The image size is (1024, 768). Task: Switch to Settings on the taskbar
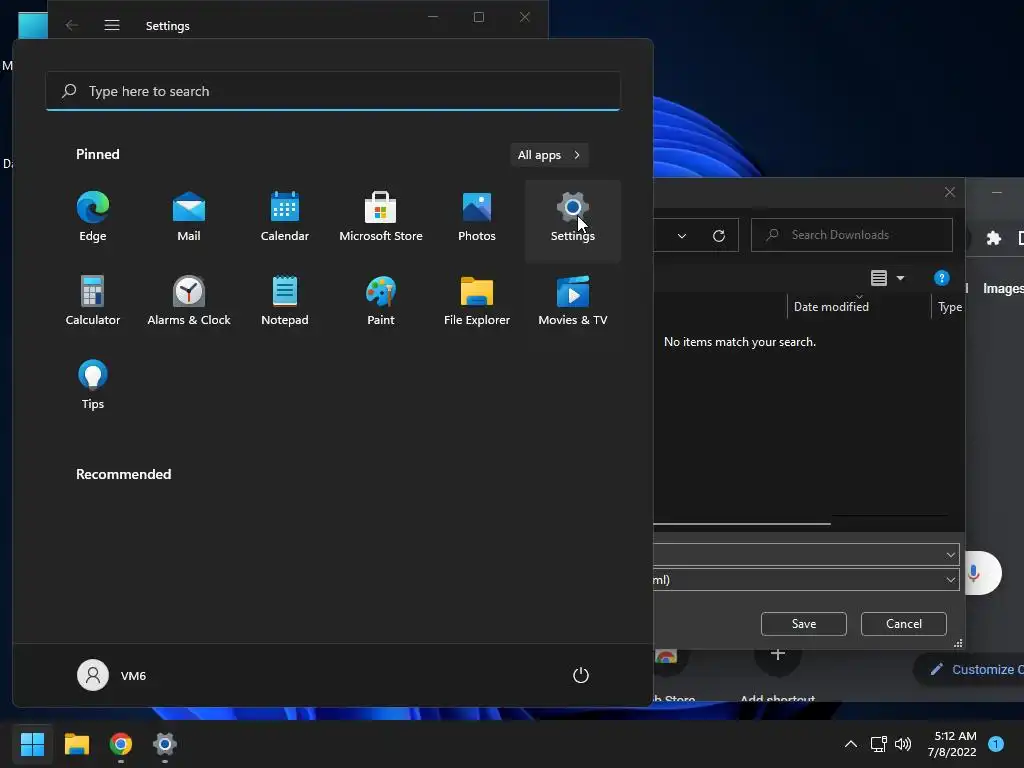165,744
